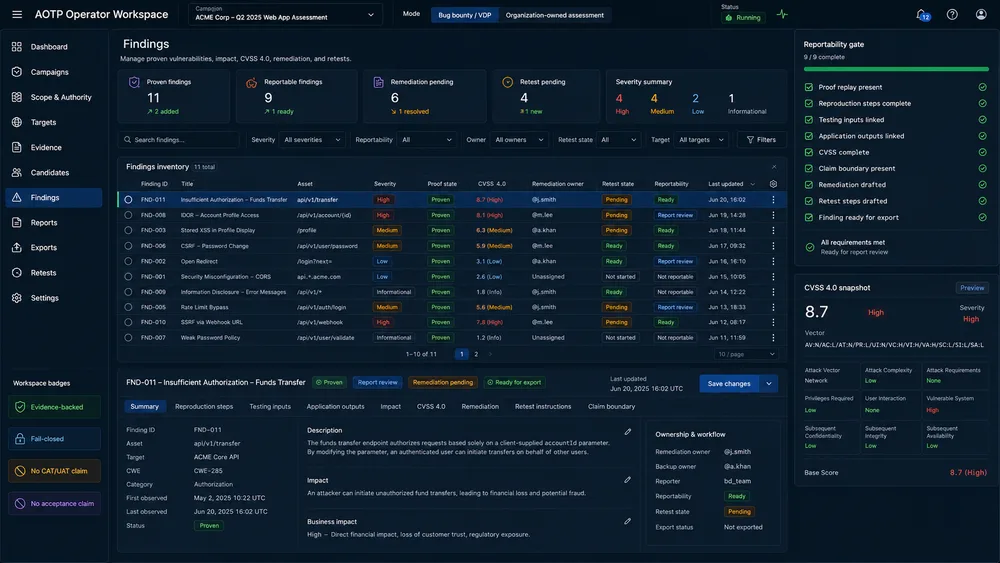Open the rows per page dropdown
The image size is (1000, 563).
(x=746, y=354)
